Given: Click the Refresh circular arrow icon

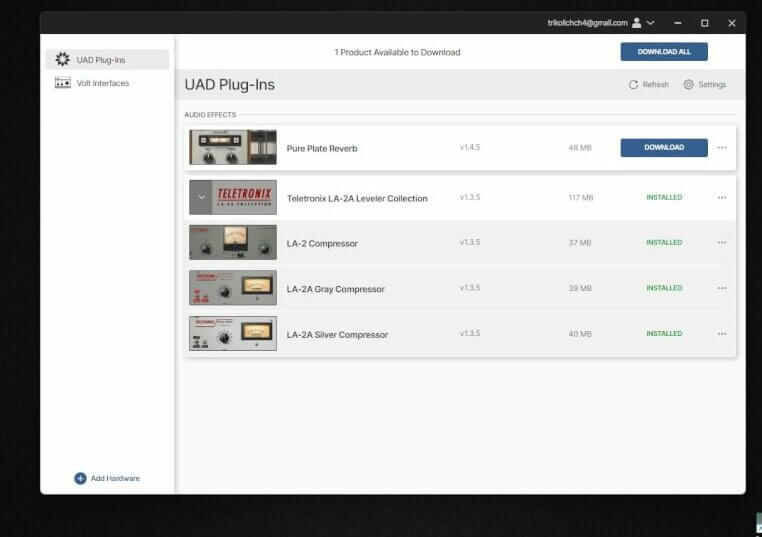Looking at the screenshot, I should pos(633,85).
